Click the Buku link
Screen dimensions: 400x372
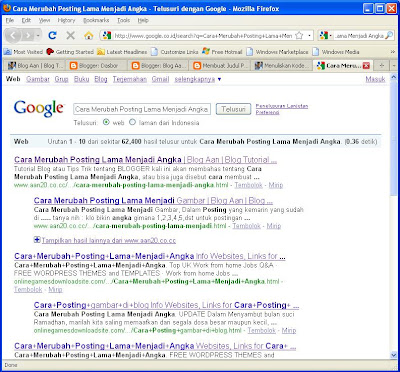point(81,79)
